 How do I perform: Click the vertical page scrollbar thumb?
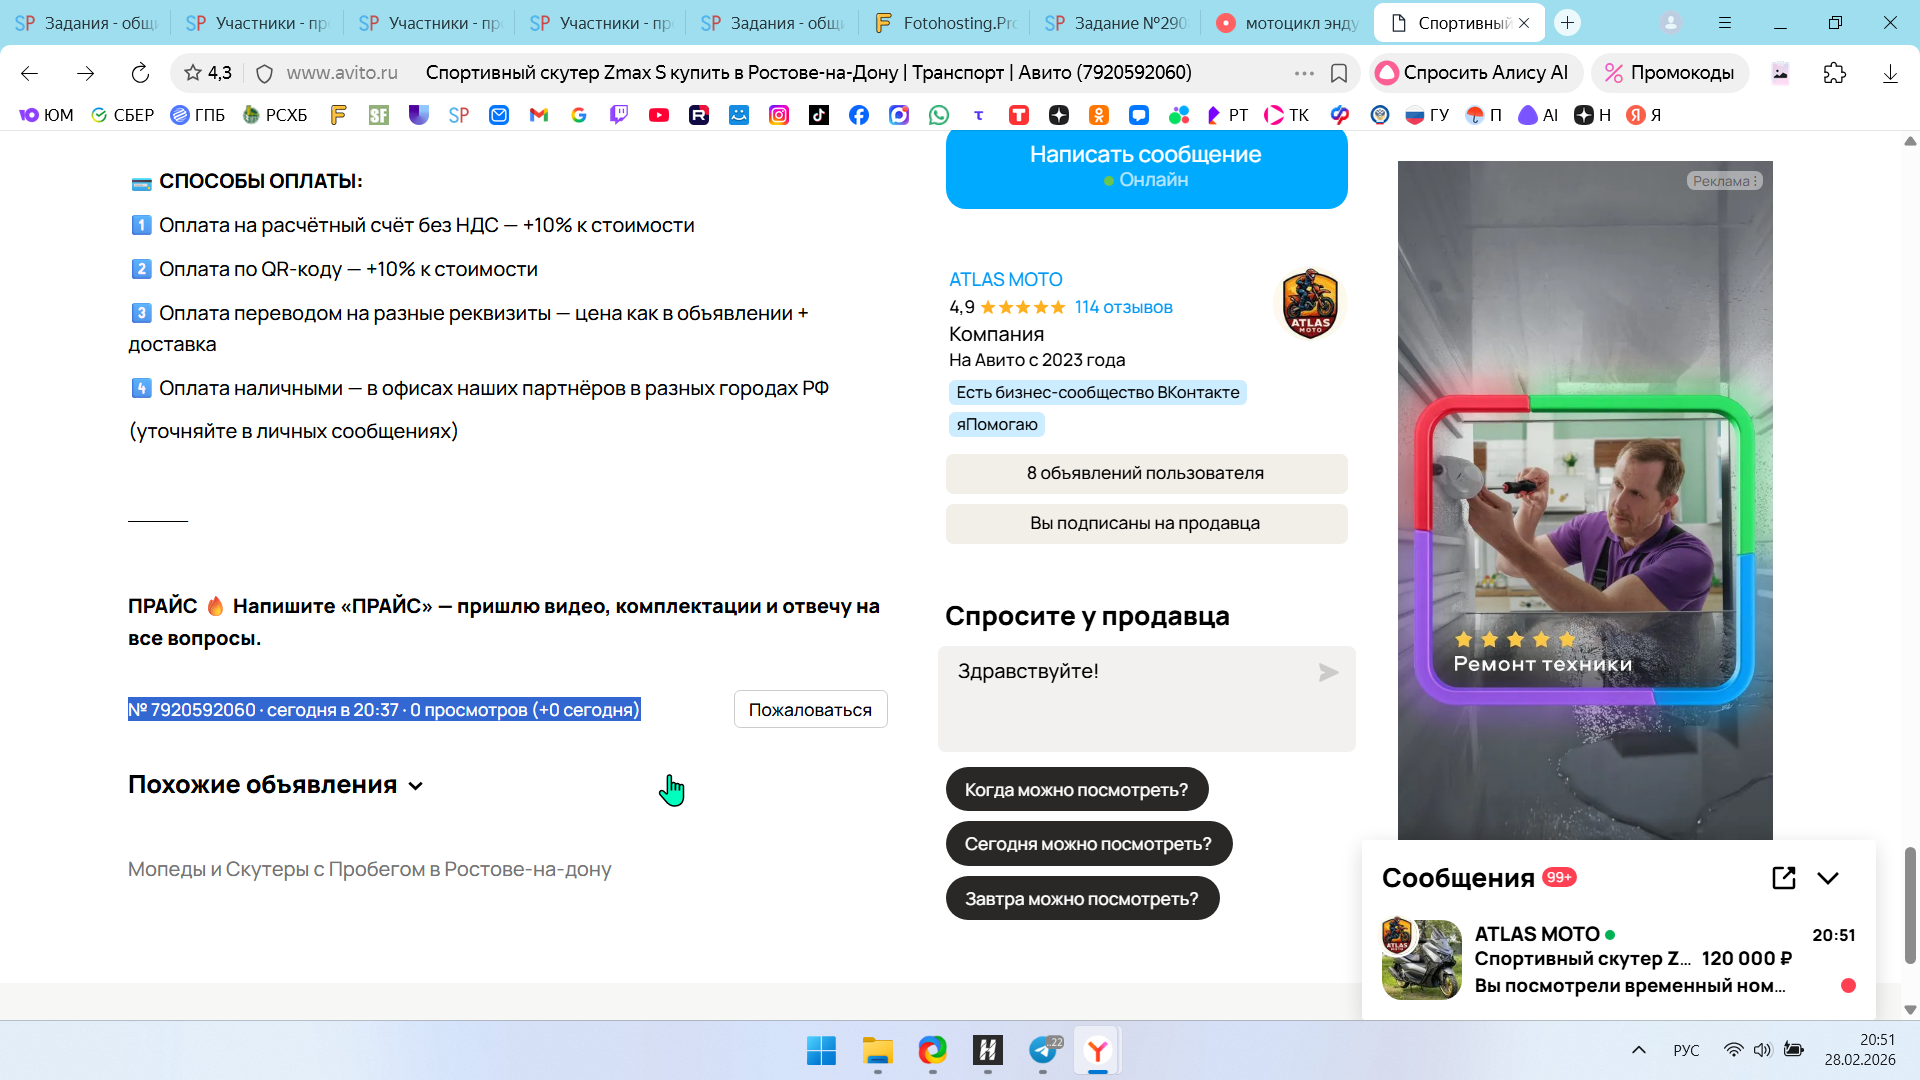click(1910, 905)
